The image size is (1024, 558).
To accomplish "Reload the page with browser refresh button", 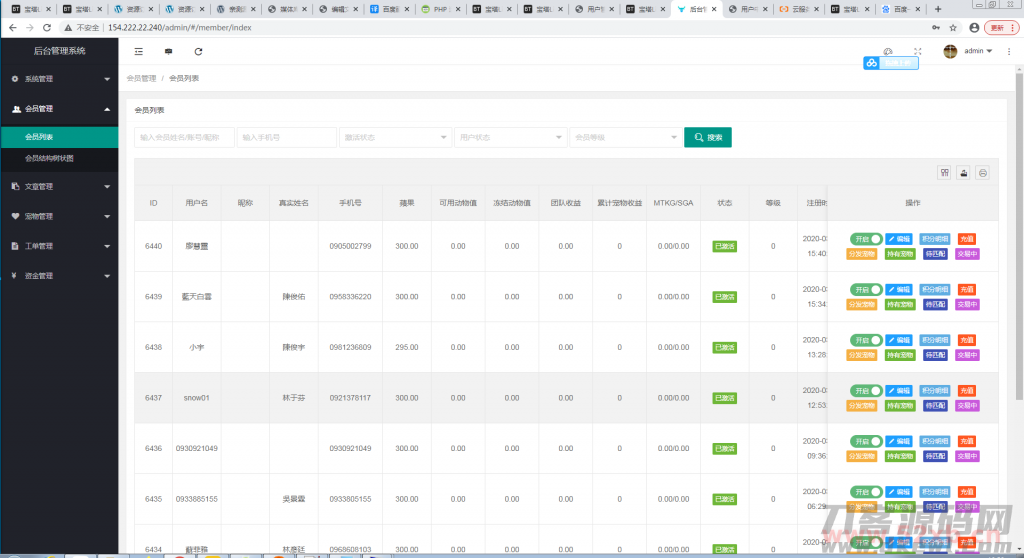I will (x=46, y=27).
